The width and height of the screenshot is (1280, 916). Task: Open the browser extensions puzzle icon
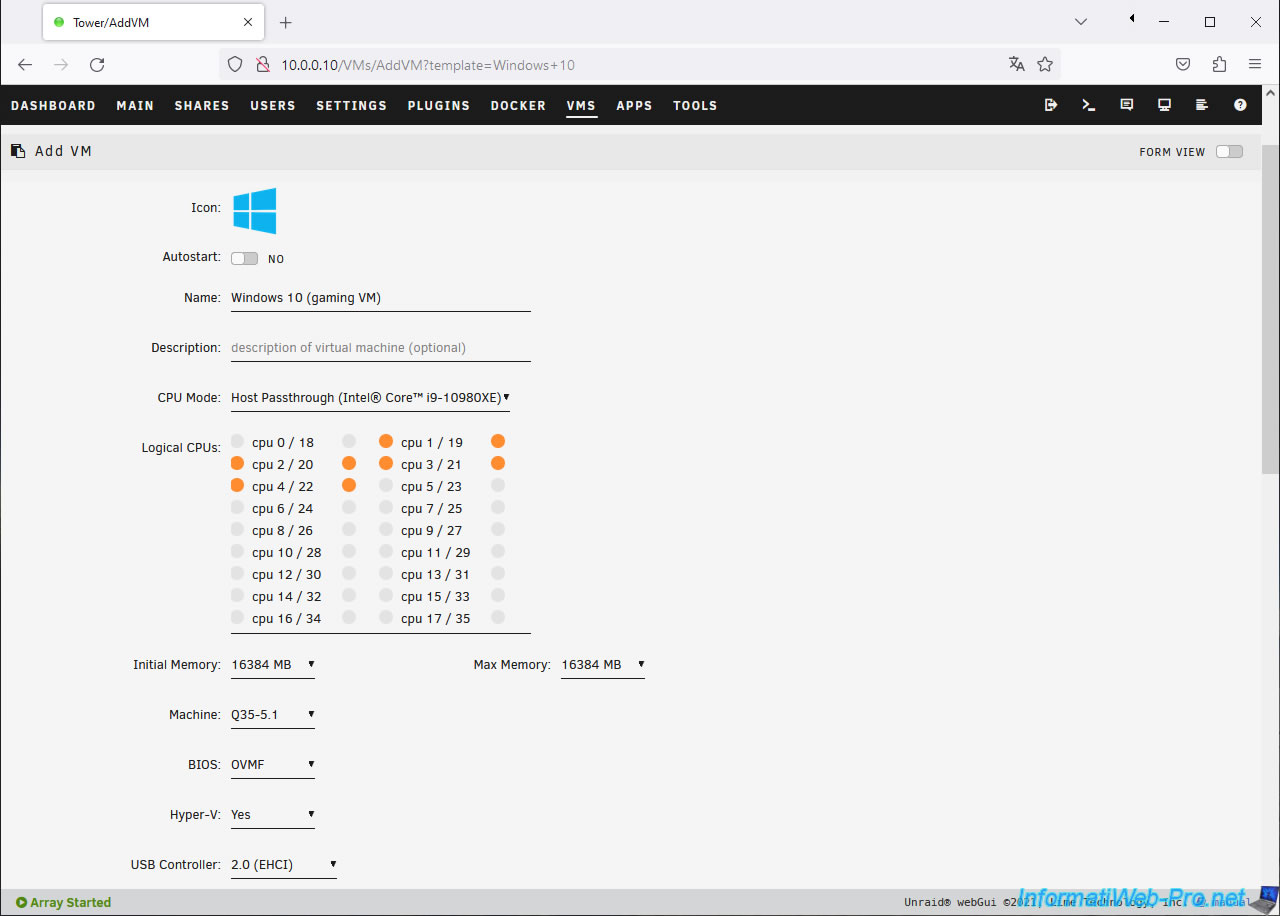click(1219, 64)
